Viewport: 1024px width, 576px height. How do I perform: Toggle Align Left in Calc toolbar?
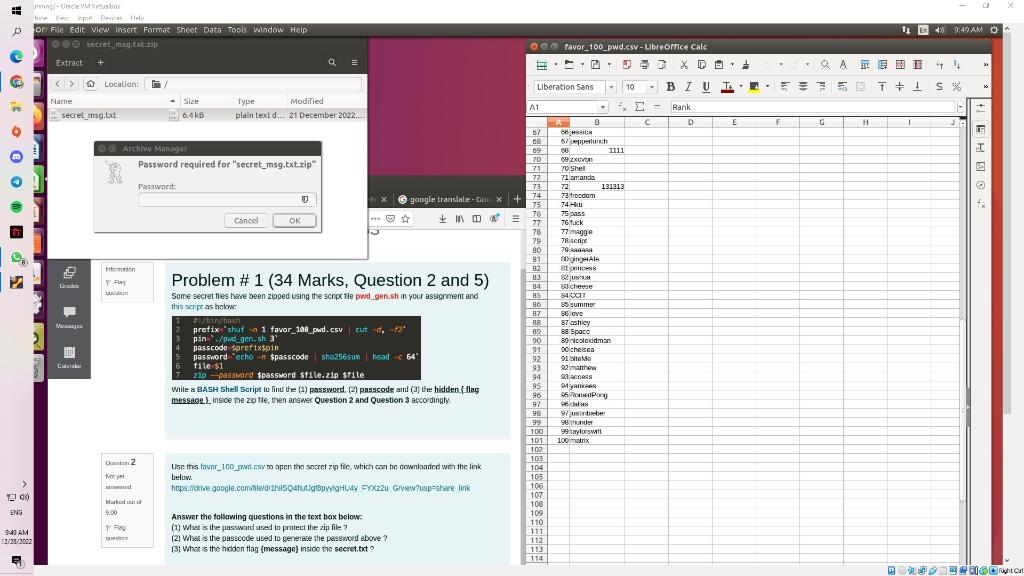click(x=785, y=87)
